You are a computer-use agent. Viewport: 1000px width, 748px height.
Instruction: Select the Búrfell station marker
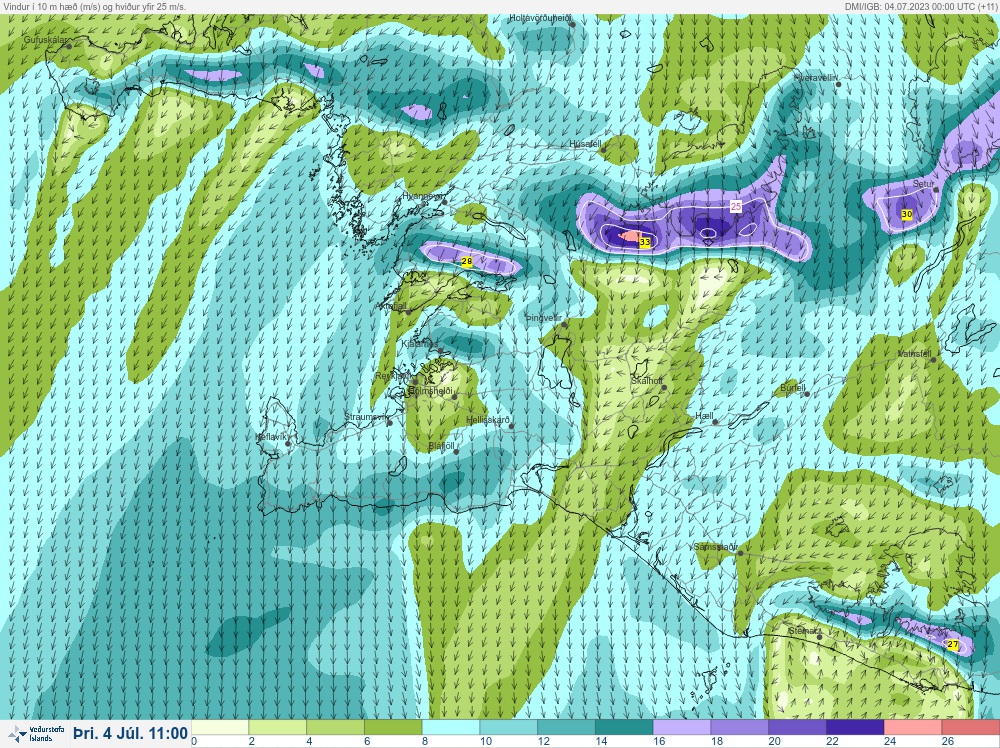[x=807, y=393]
